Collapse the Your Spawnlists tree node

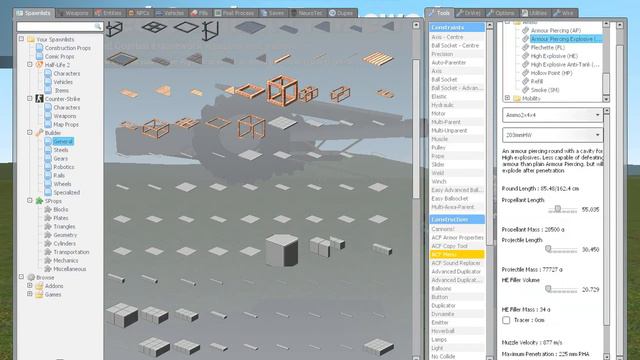point(21,39)
